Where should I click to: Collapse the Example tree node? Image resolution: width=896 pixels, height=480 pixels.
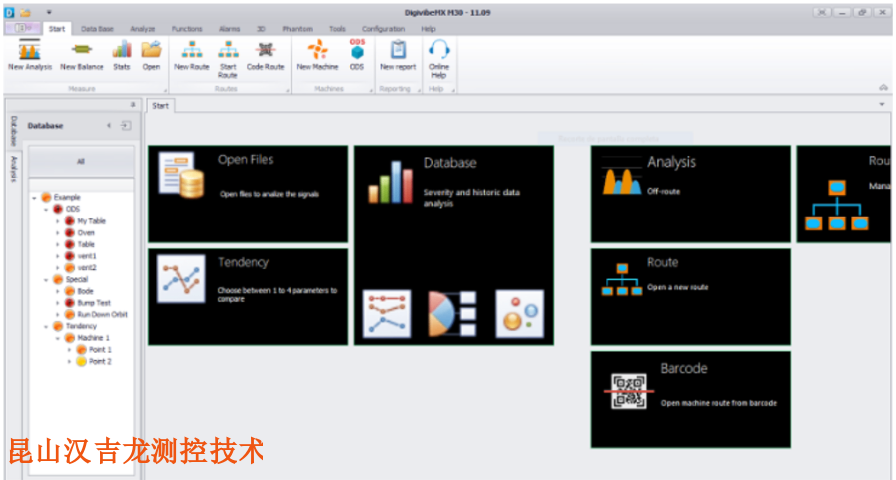(34, 198)
